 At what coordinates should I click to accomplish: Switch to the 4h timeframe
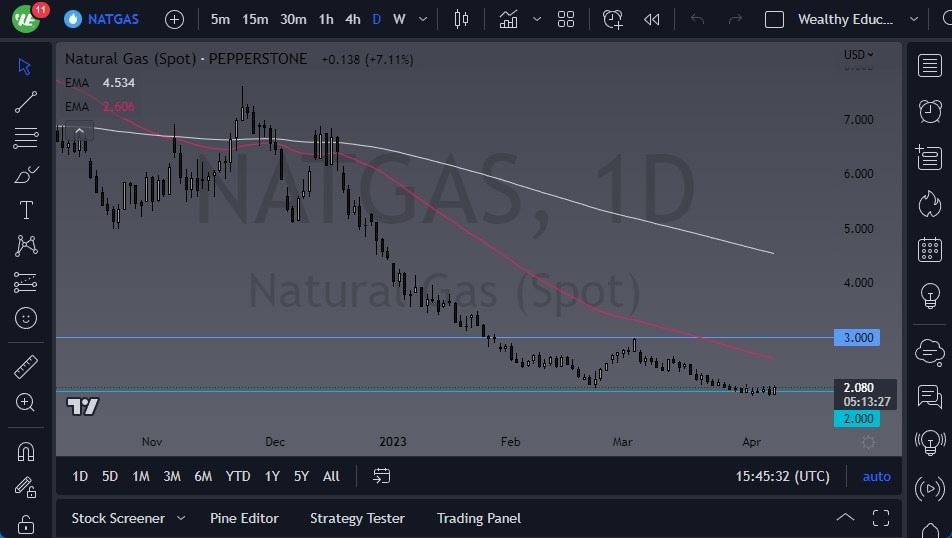click(353, 19)
